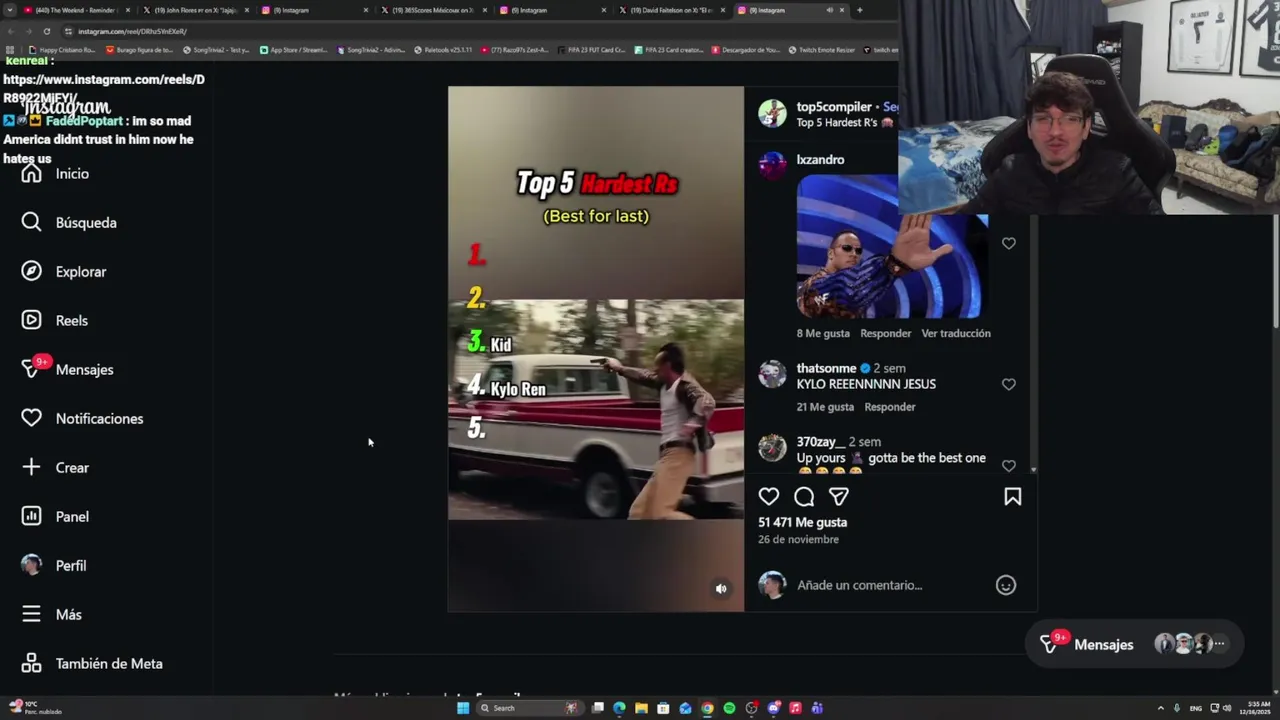Screen dimensions: 1280x720
Task: Open File Explorer from the taskbar
Action: (641, 708)
